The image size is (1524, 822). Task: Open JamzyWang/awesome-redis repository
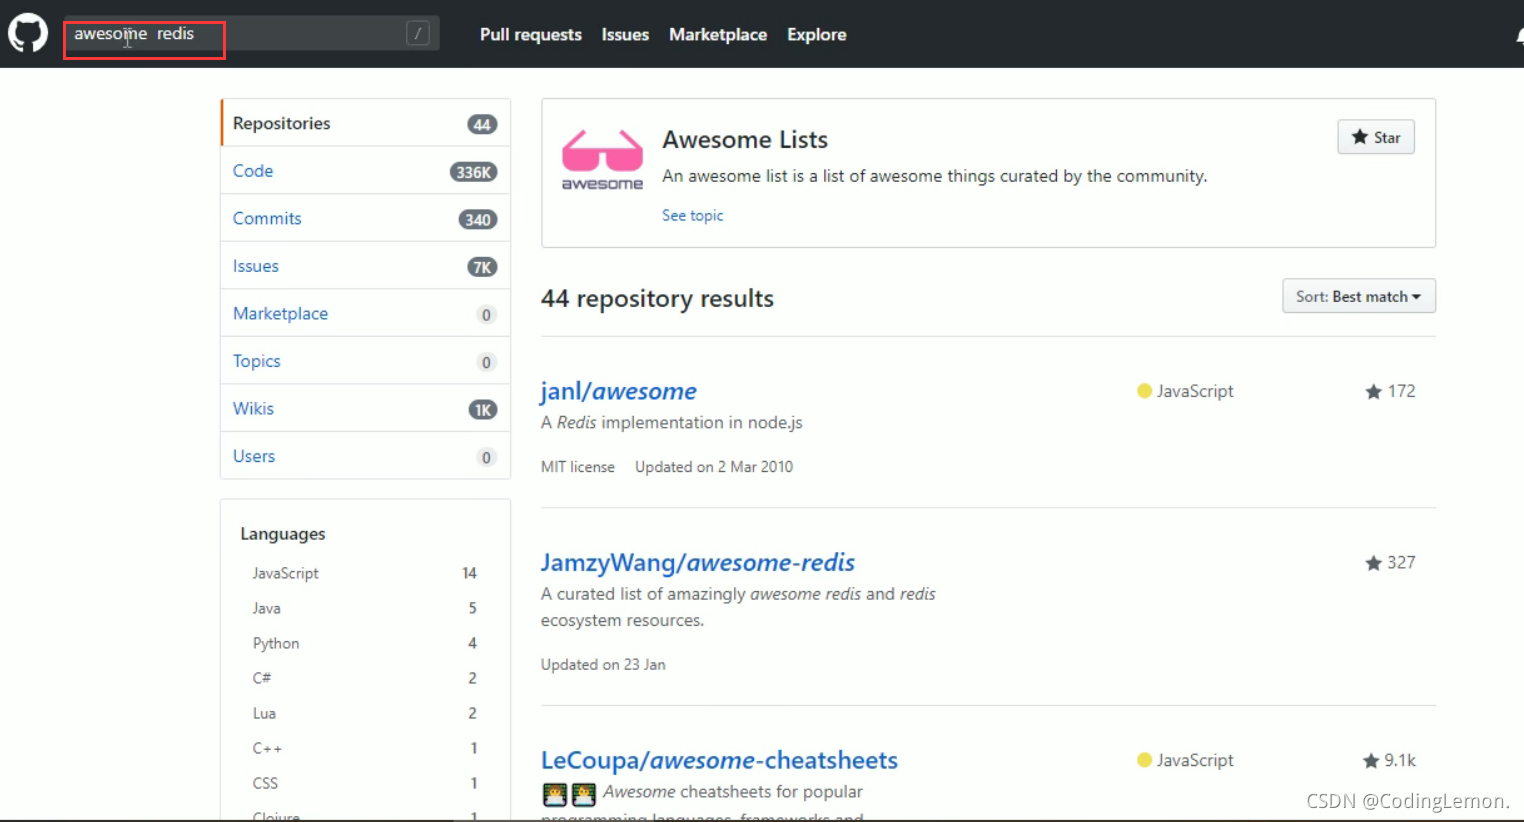coord(698,562)
